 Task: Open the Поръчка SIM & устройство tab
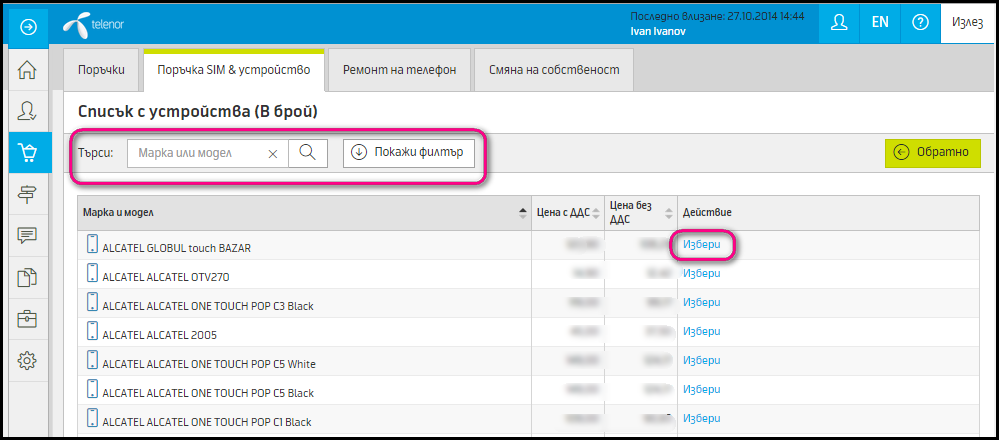click(234, 70)
